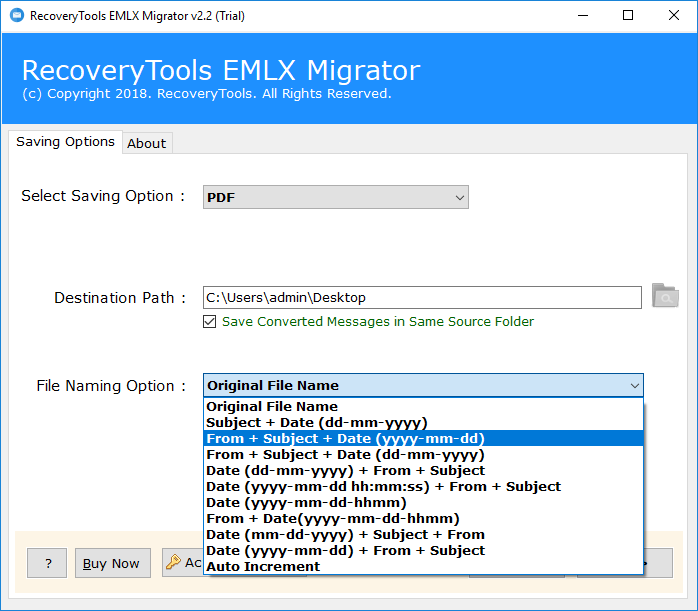Click the RecoveryTools app icon in title bar

[x=17, y=16]
